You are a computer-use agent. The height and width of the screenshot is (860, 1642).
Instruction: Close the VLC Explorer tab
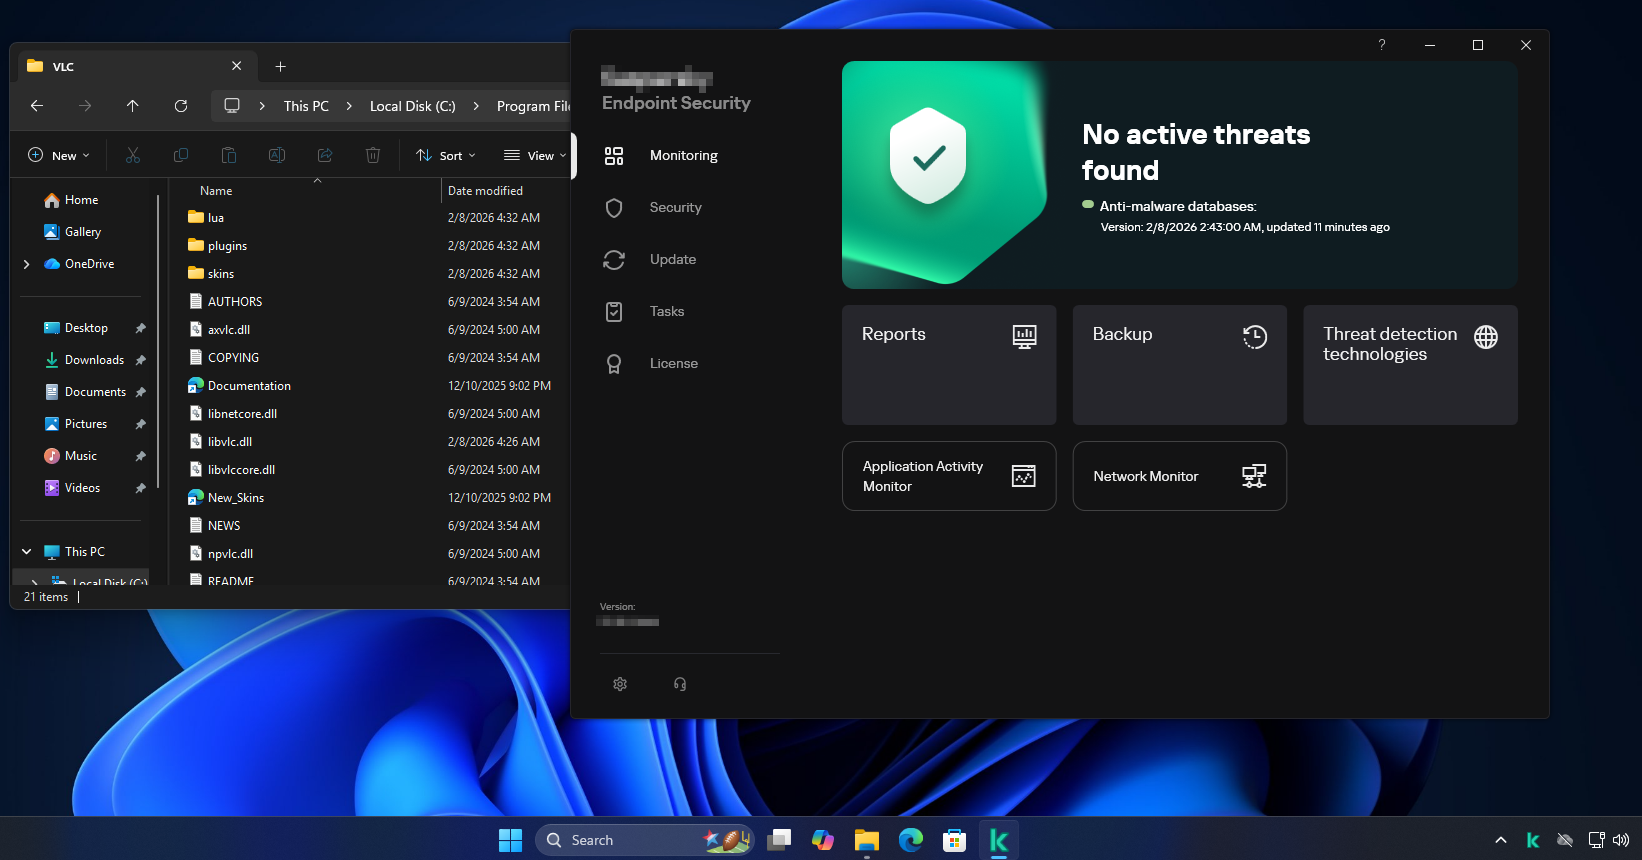tap(237, 66)
